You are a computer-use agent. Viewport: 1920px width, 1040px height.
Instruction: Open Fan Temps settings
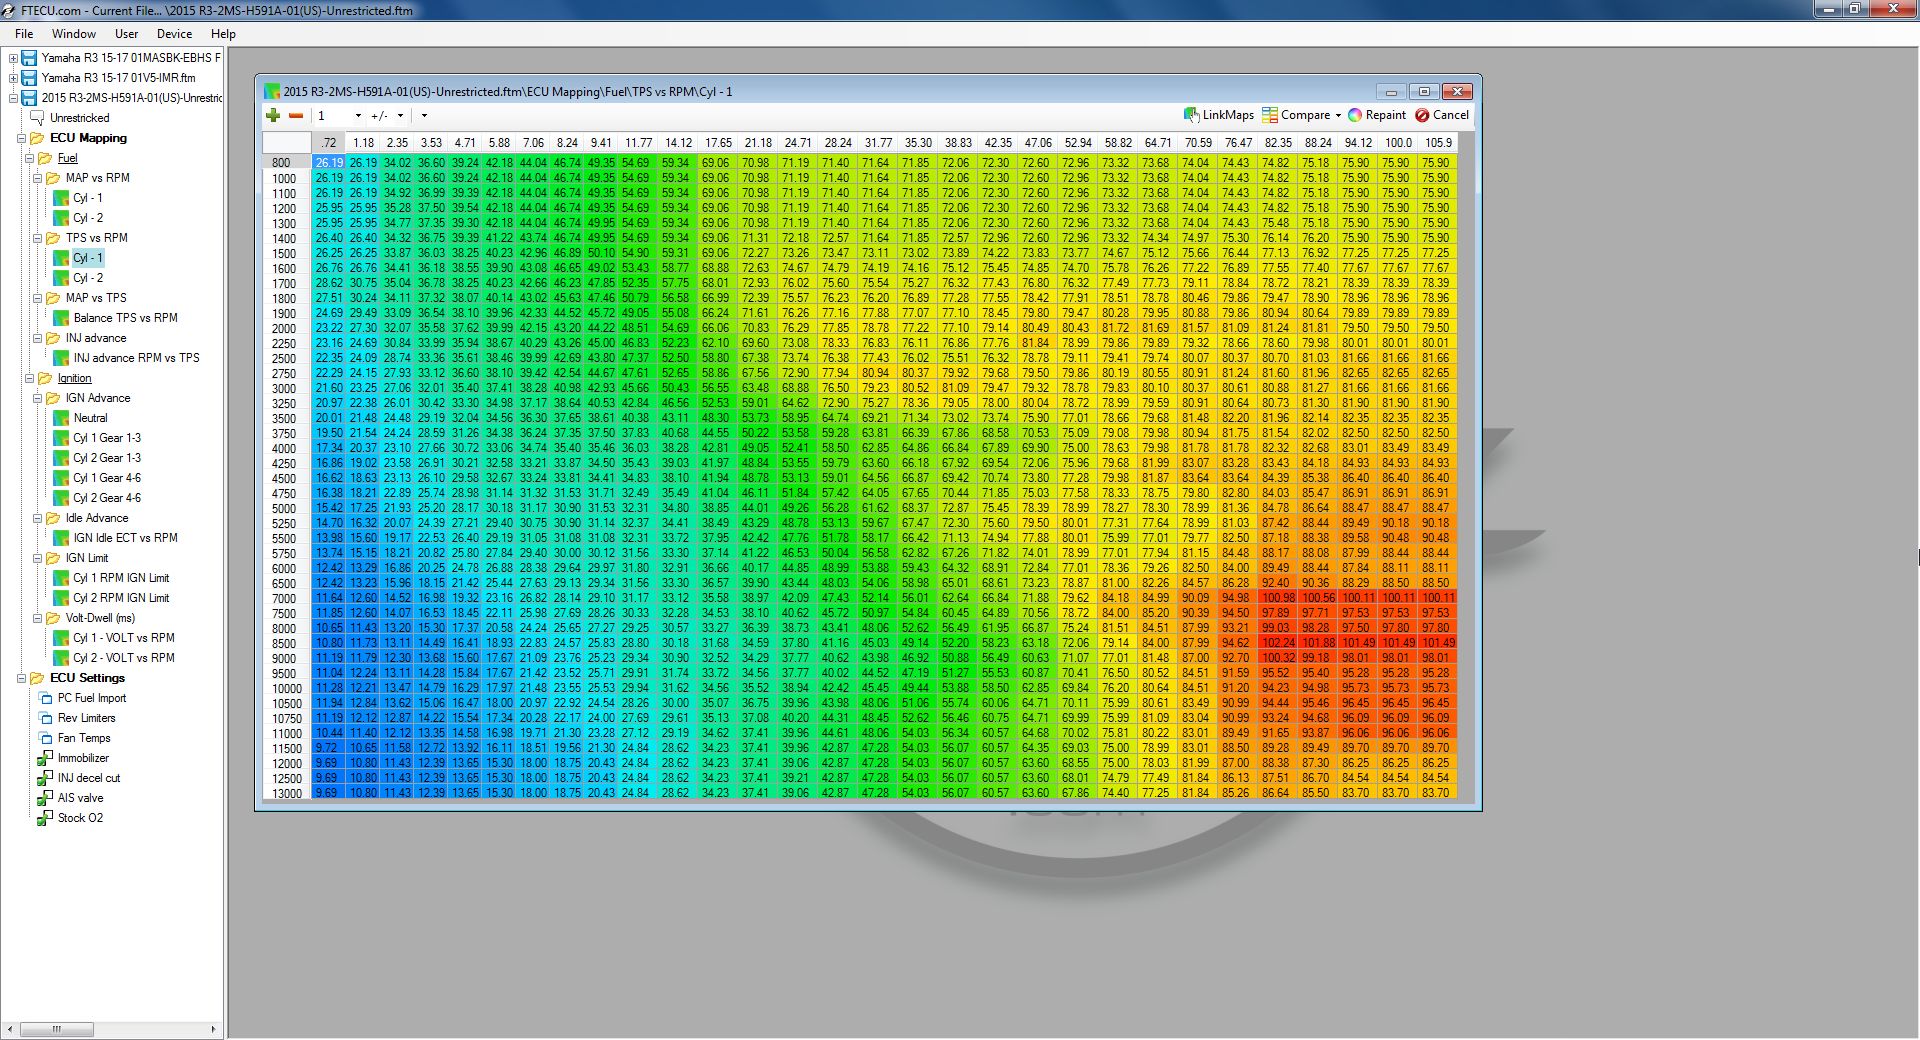pos(84,738)
